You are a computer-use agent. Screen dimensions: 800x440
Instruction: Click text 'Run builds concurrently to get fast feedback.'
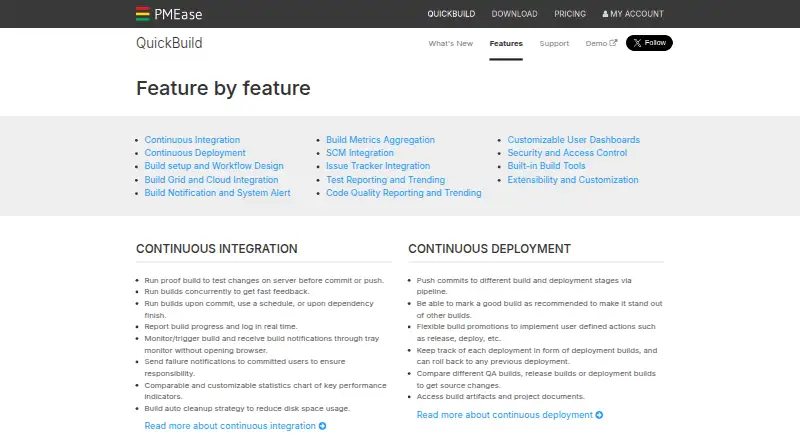pos(227,291)
